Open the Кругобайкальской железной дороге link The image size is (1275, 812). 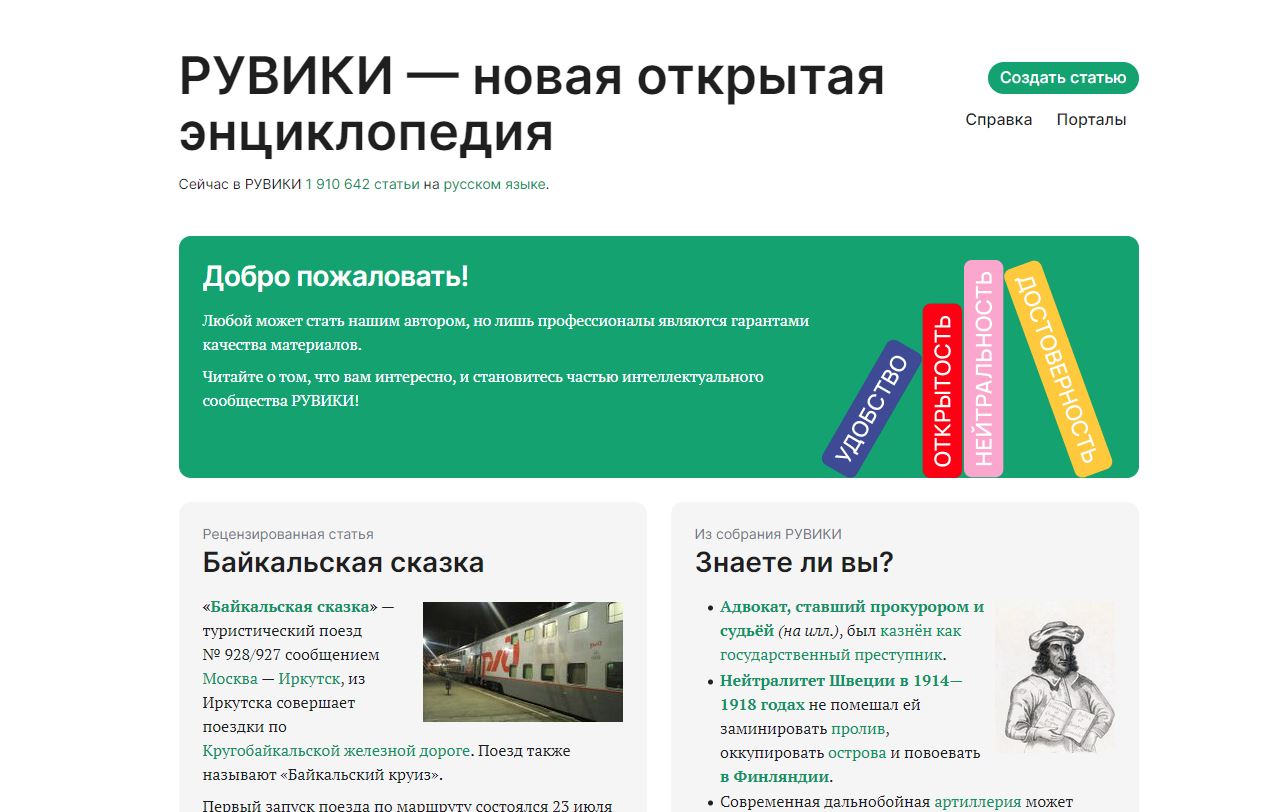pyautogui.click(x=335, y=751)
